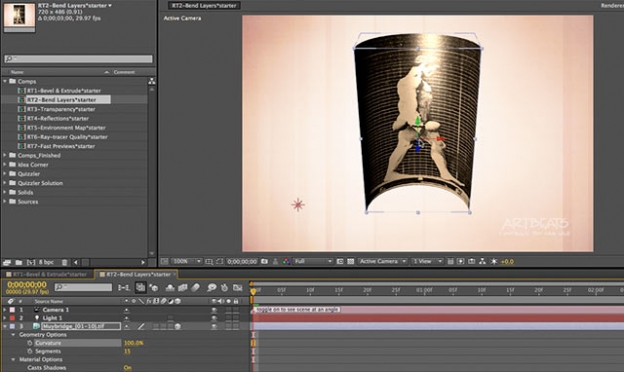
Task: Open grid and guide options in viewer
Action: 209,261
